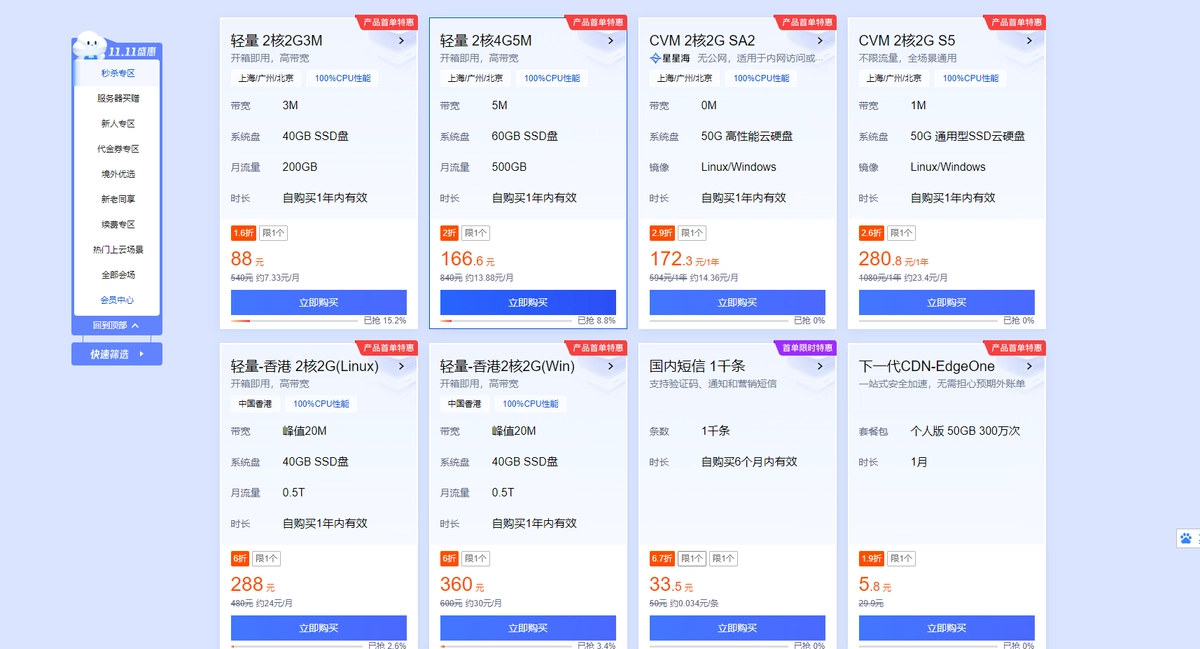This screenshot has height=649, width=1200.
Task: Click the 轻量-香港 2核2G(Linux) title
Action: [x=305, y=367]
